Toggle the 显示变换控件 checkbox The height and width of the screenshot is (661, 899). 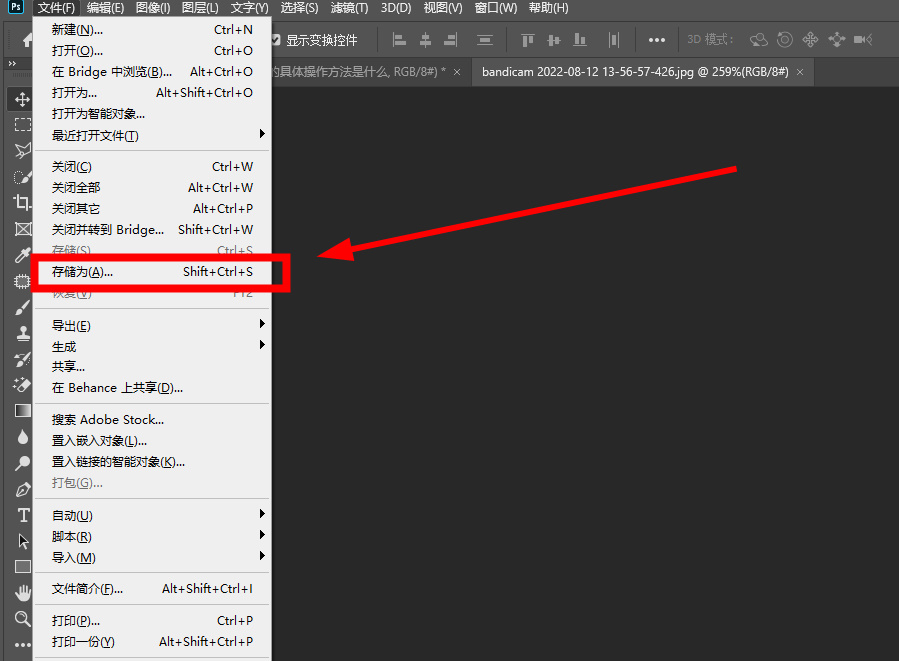[x=277, y=40]
